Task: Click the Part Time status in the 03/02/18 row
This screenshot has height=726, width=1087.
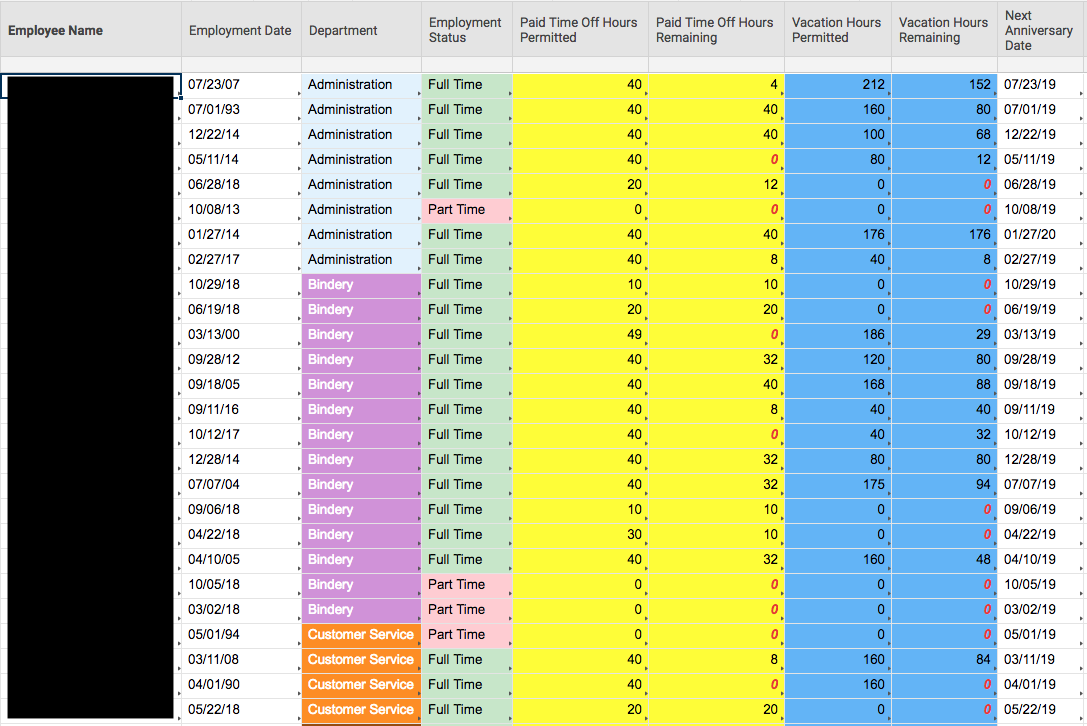Action: tap(467, 610)
